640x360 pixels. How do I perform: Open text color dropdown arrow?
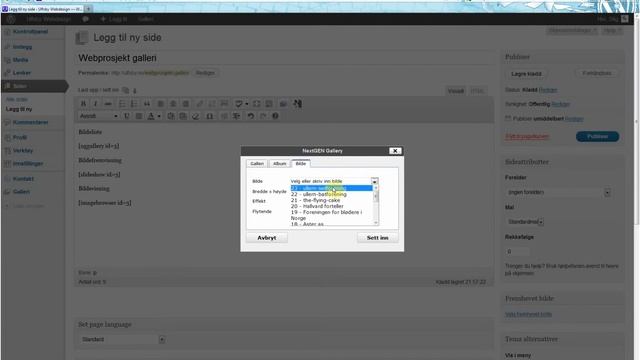[x=159, y=116]
